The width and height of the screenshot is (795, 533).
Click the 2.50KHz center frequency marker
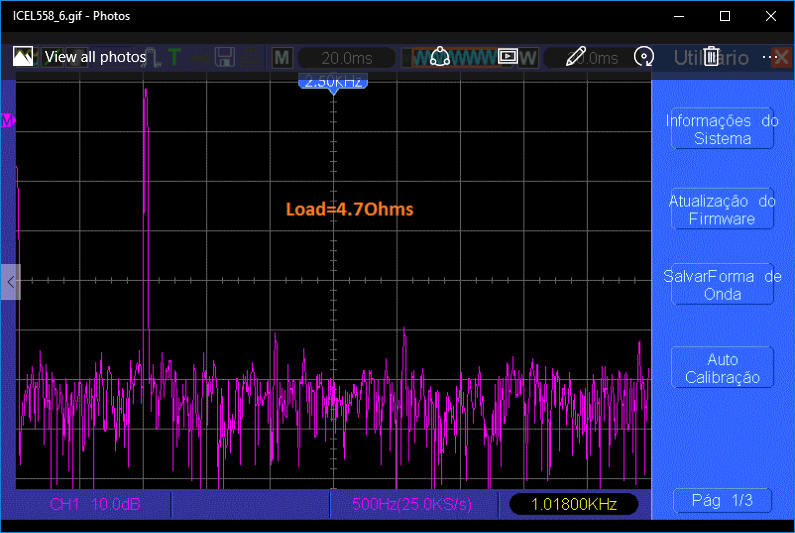(333, 82)
